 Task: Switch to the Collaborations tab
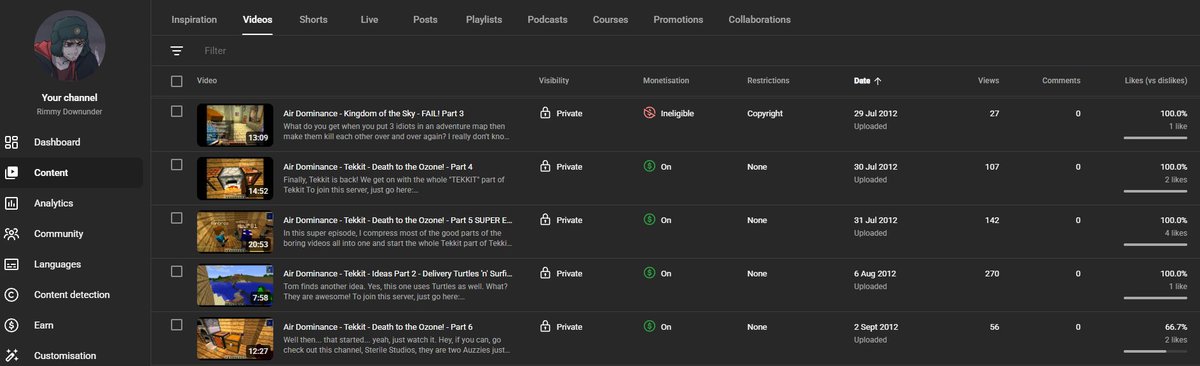[x=759, y=19]
